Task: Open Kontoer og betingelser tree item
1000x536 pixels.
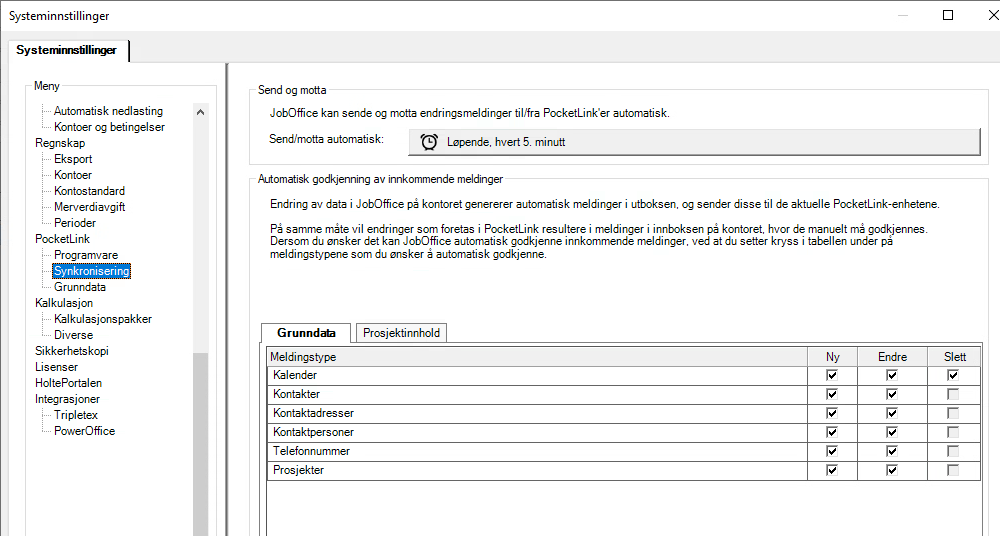Action: tap(109, 127)
